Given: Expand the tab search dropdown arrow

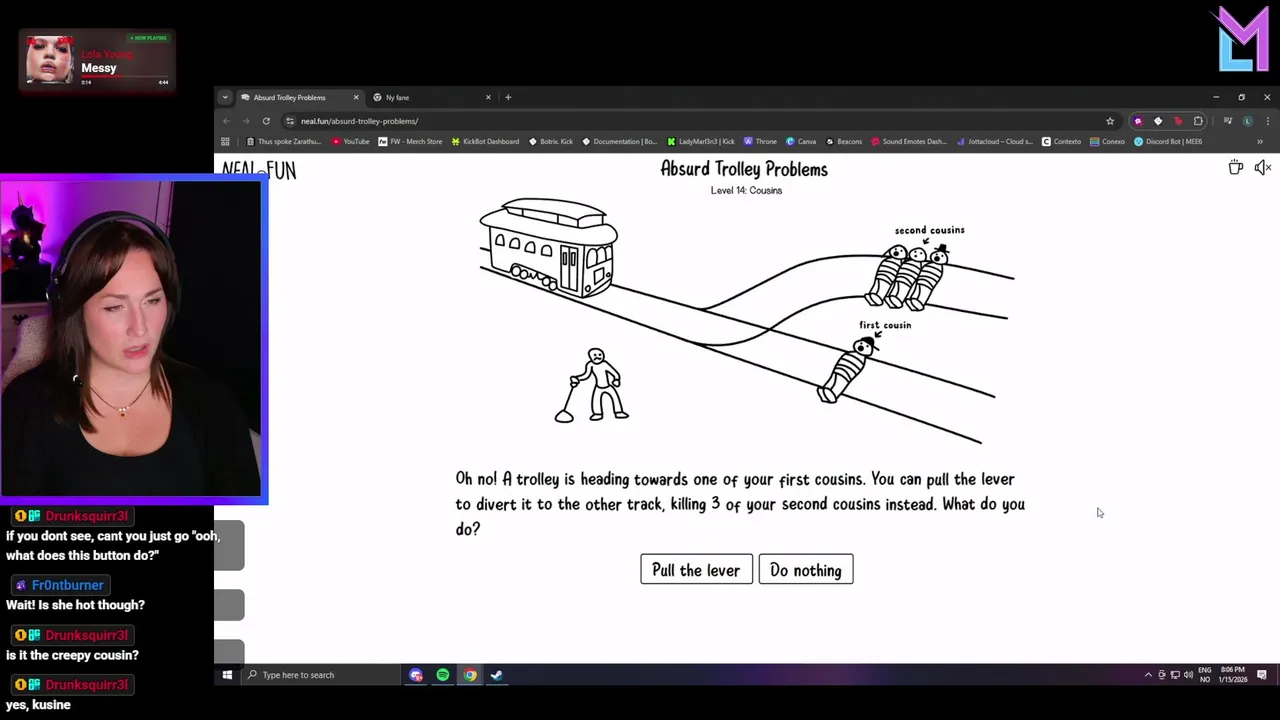Looking at the screenshot, I should [225, 97].
